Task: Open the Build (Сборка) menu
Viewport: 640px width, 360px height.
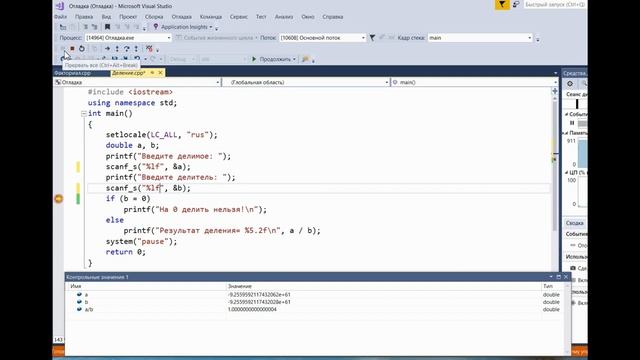Action: pos(154,17)
